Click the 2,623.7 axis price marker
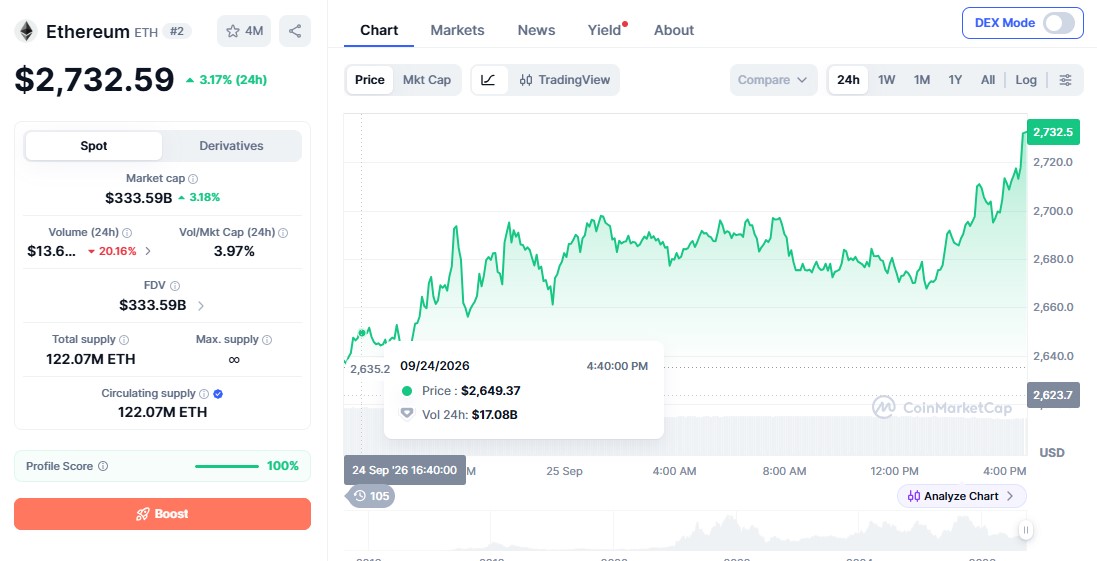Screen dimensions: 1097x561 (1053, 395)
